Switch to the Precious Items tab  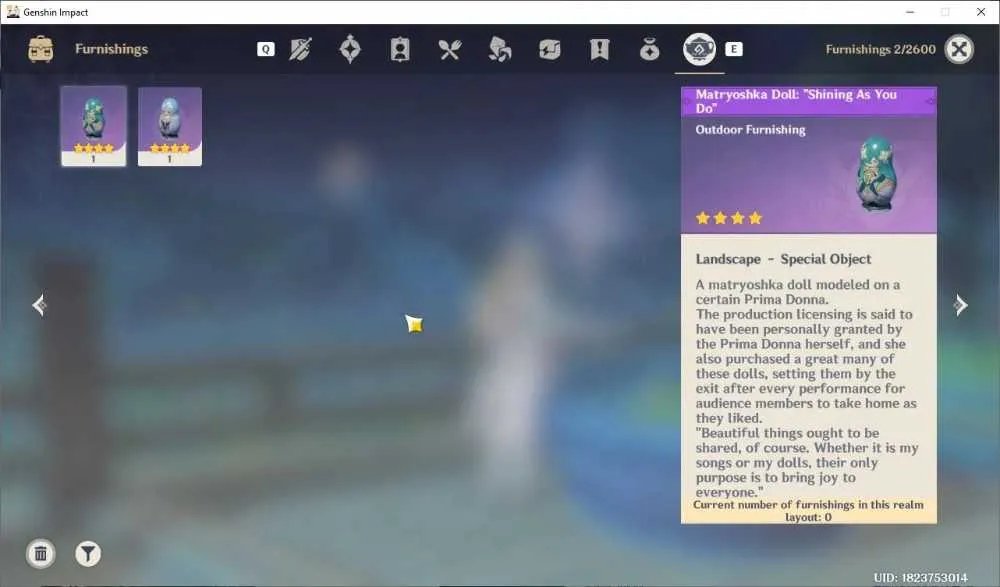649,49
